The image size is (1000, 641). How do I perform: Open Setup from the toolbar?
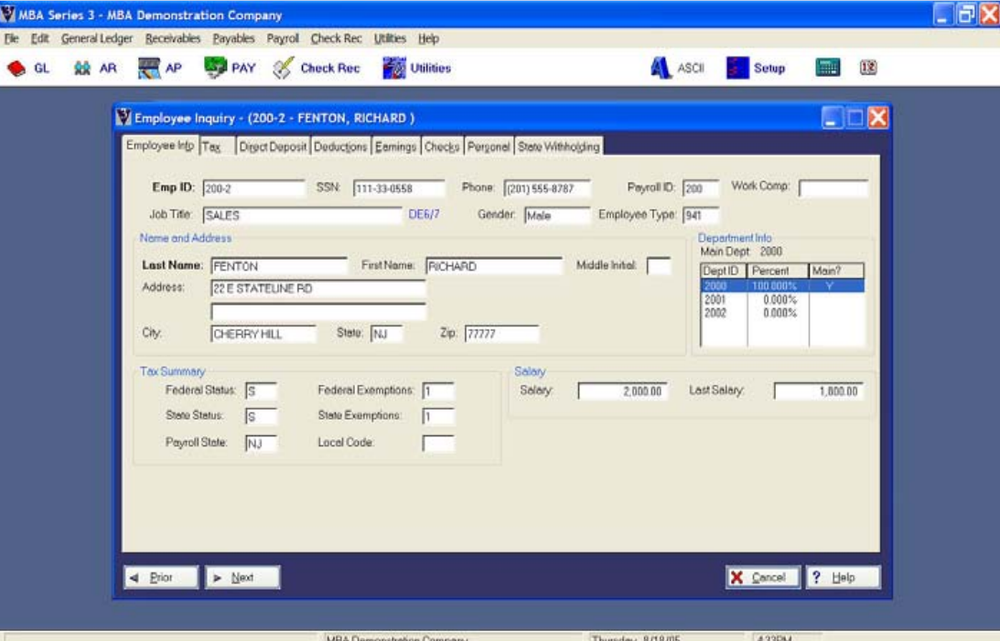click(x=756, y=68)
